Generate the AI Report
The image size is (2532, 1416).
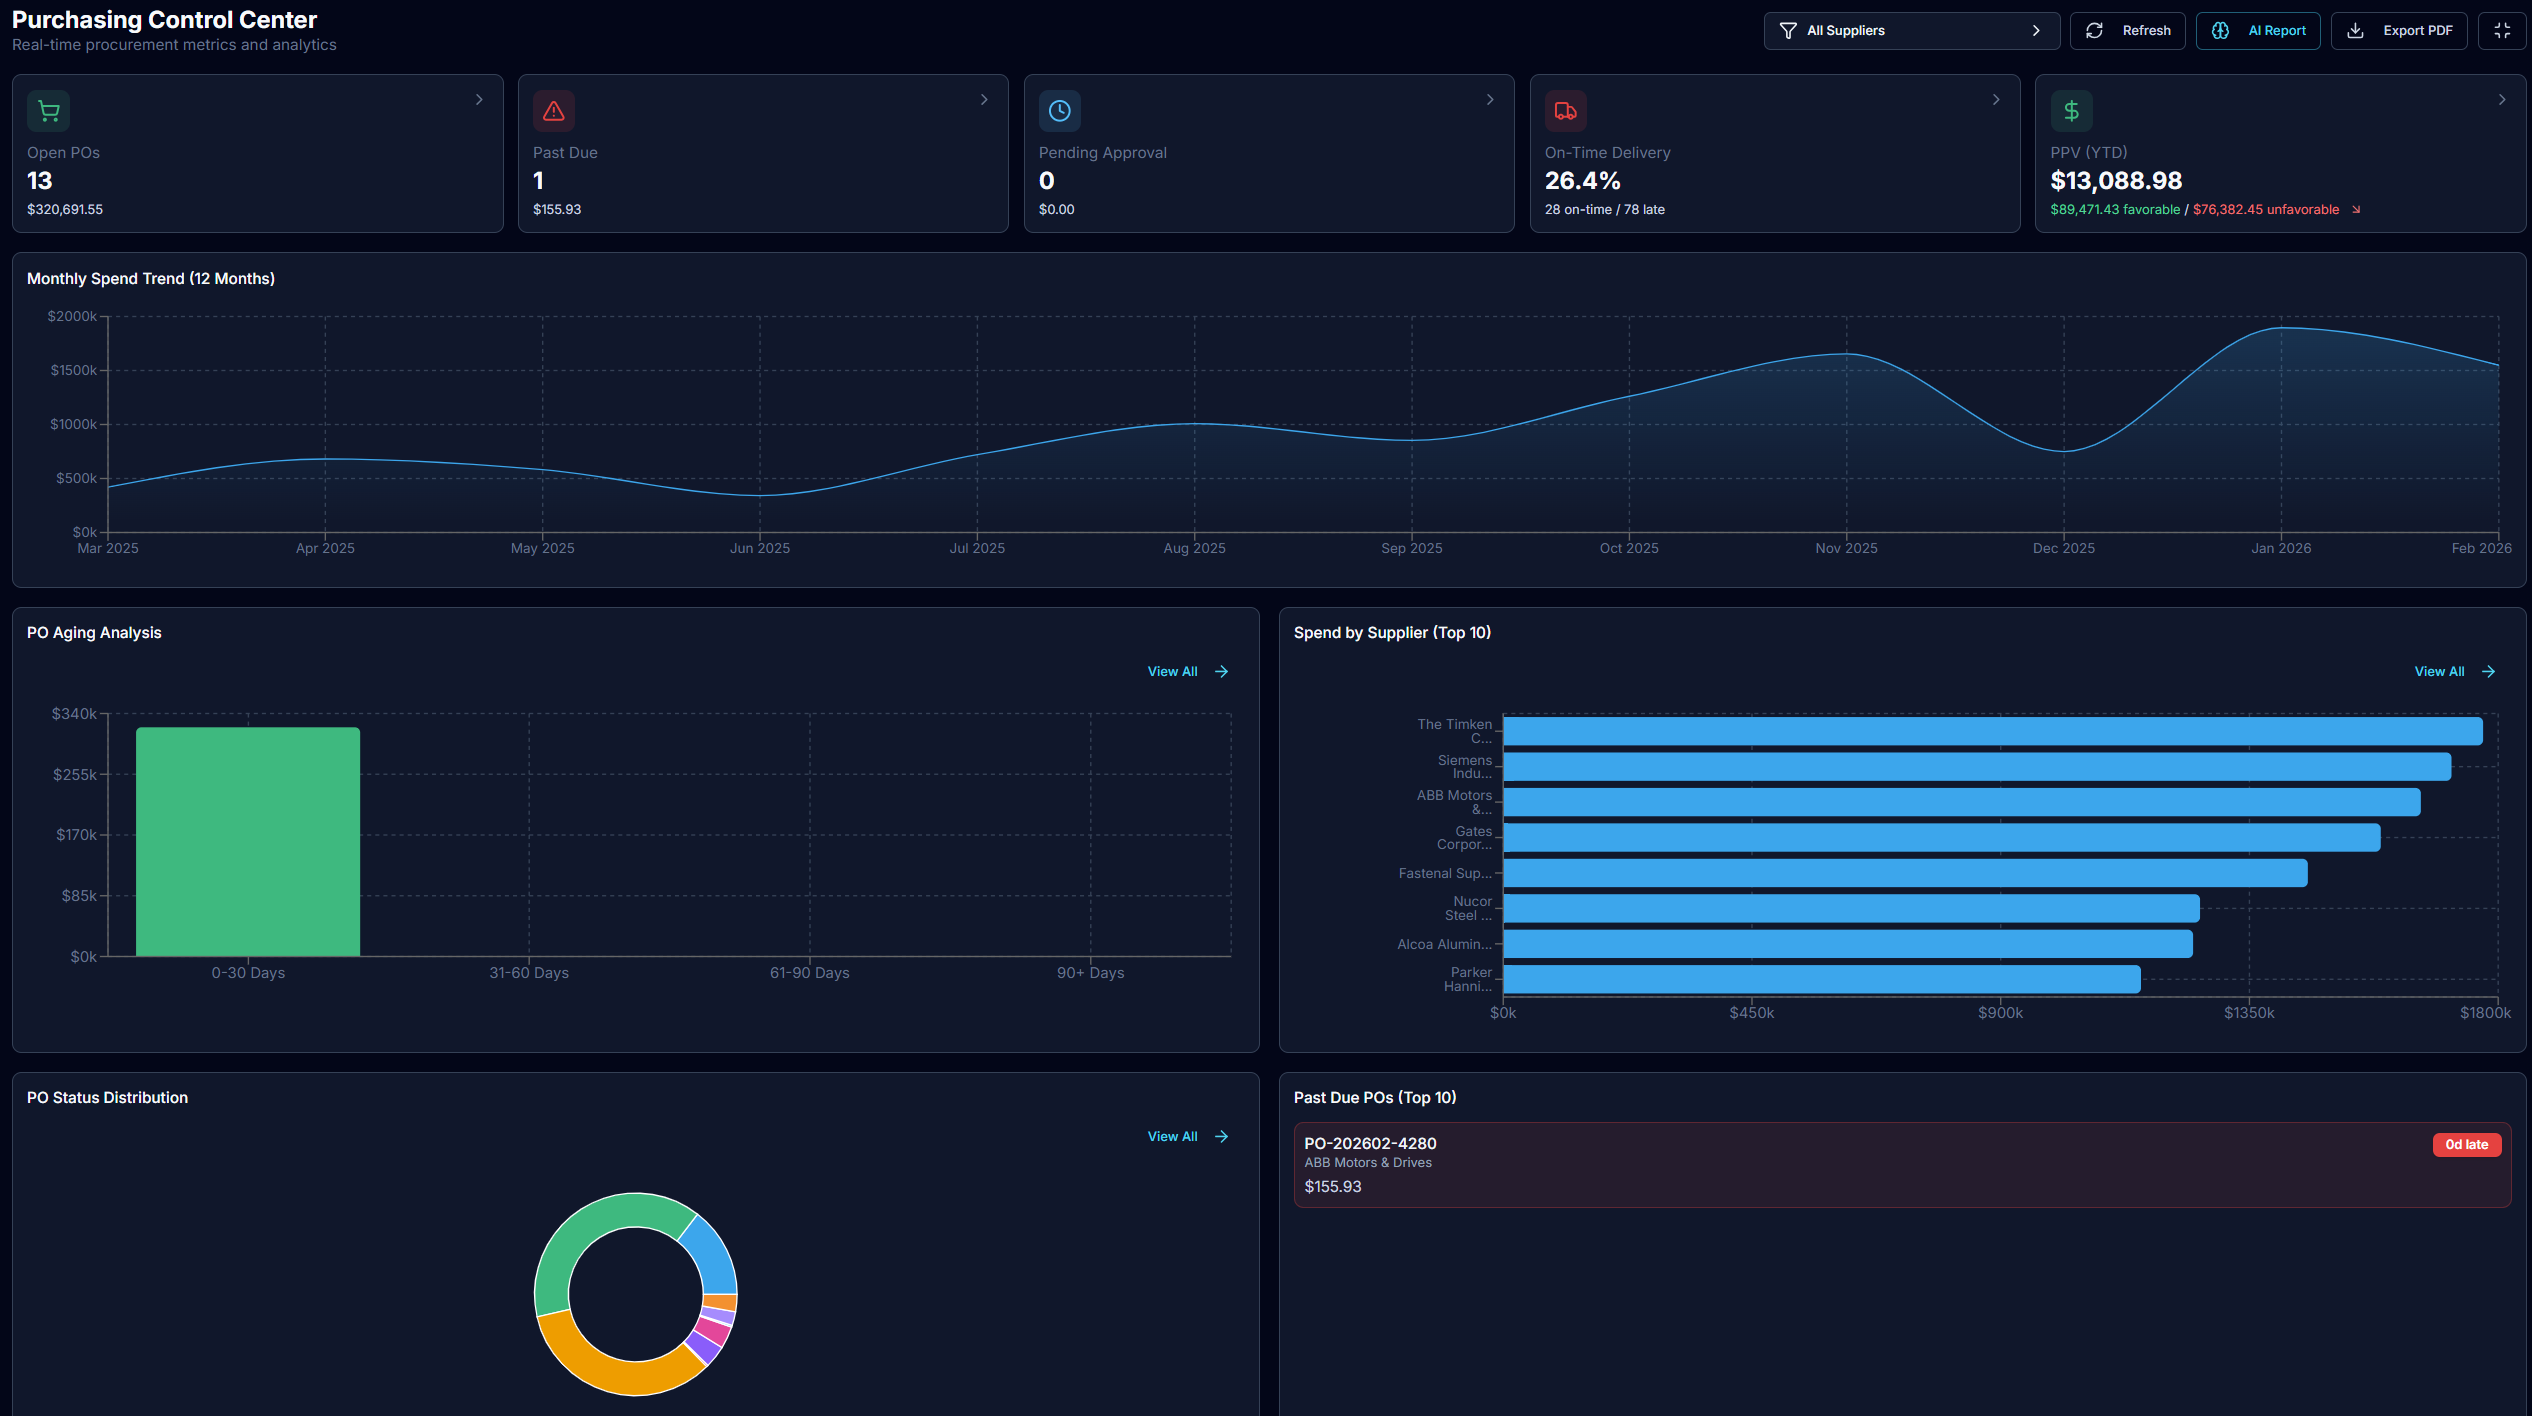coord(2258,31)
